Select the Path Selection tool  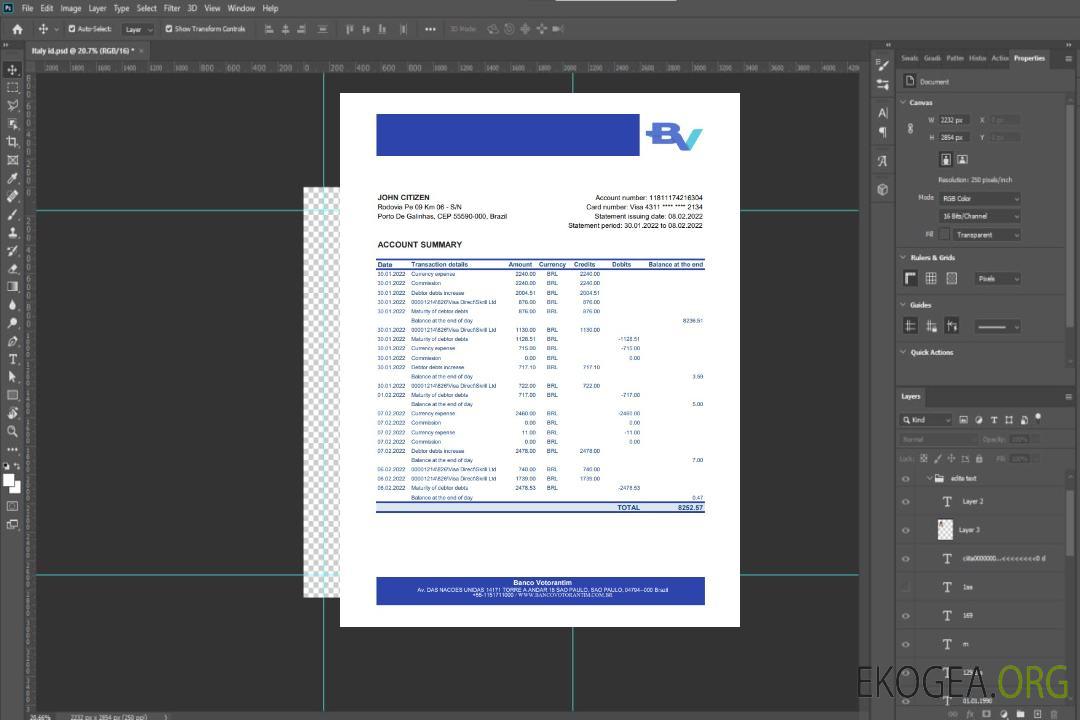(12, 377)
